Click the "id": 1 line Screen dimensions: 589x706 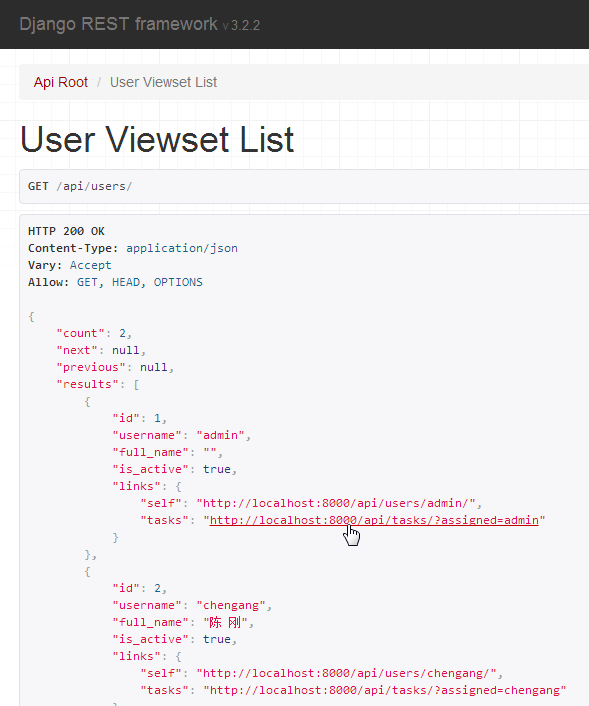140,418
